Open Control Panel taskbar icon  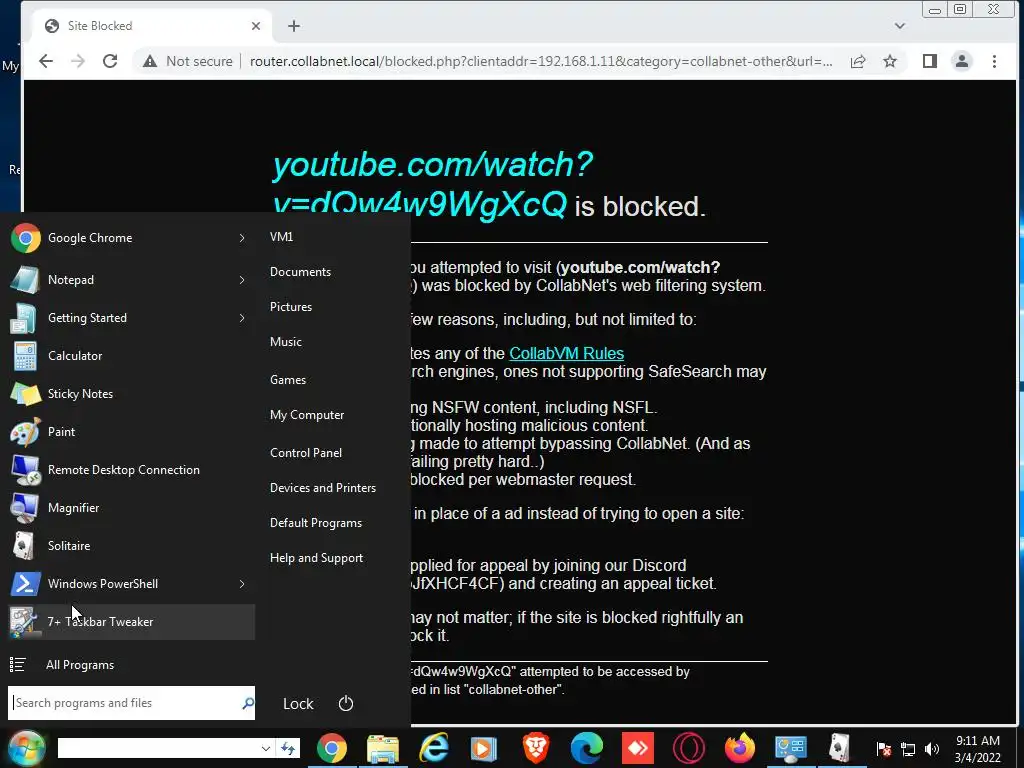click(x=790, y=748)
